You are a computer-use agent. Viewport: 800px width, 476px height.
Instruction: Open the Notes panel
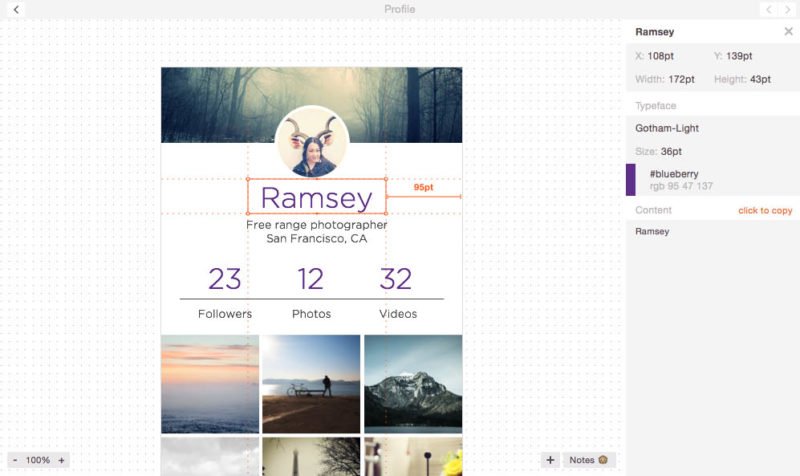pos(589,460)
